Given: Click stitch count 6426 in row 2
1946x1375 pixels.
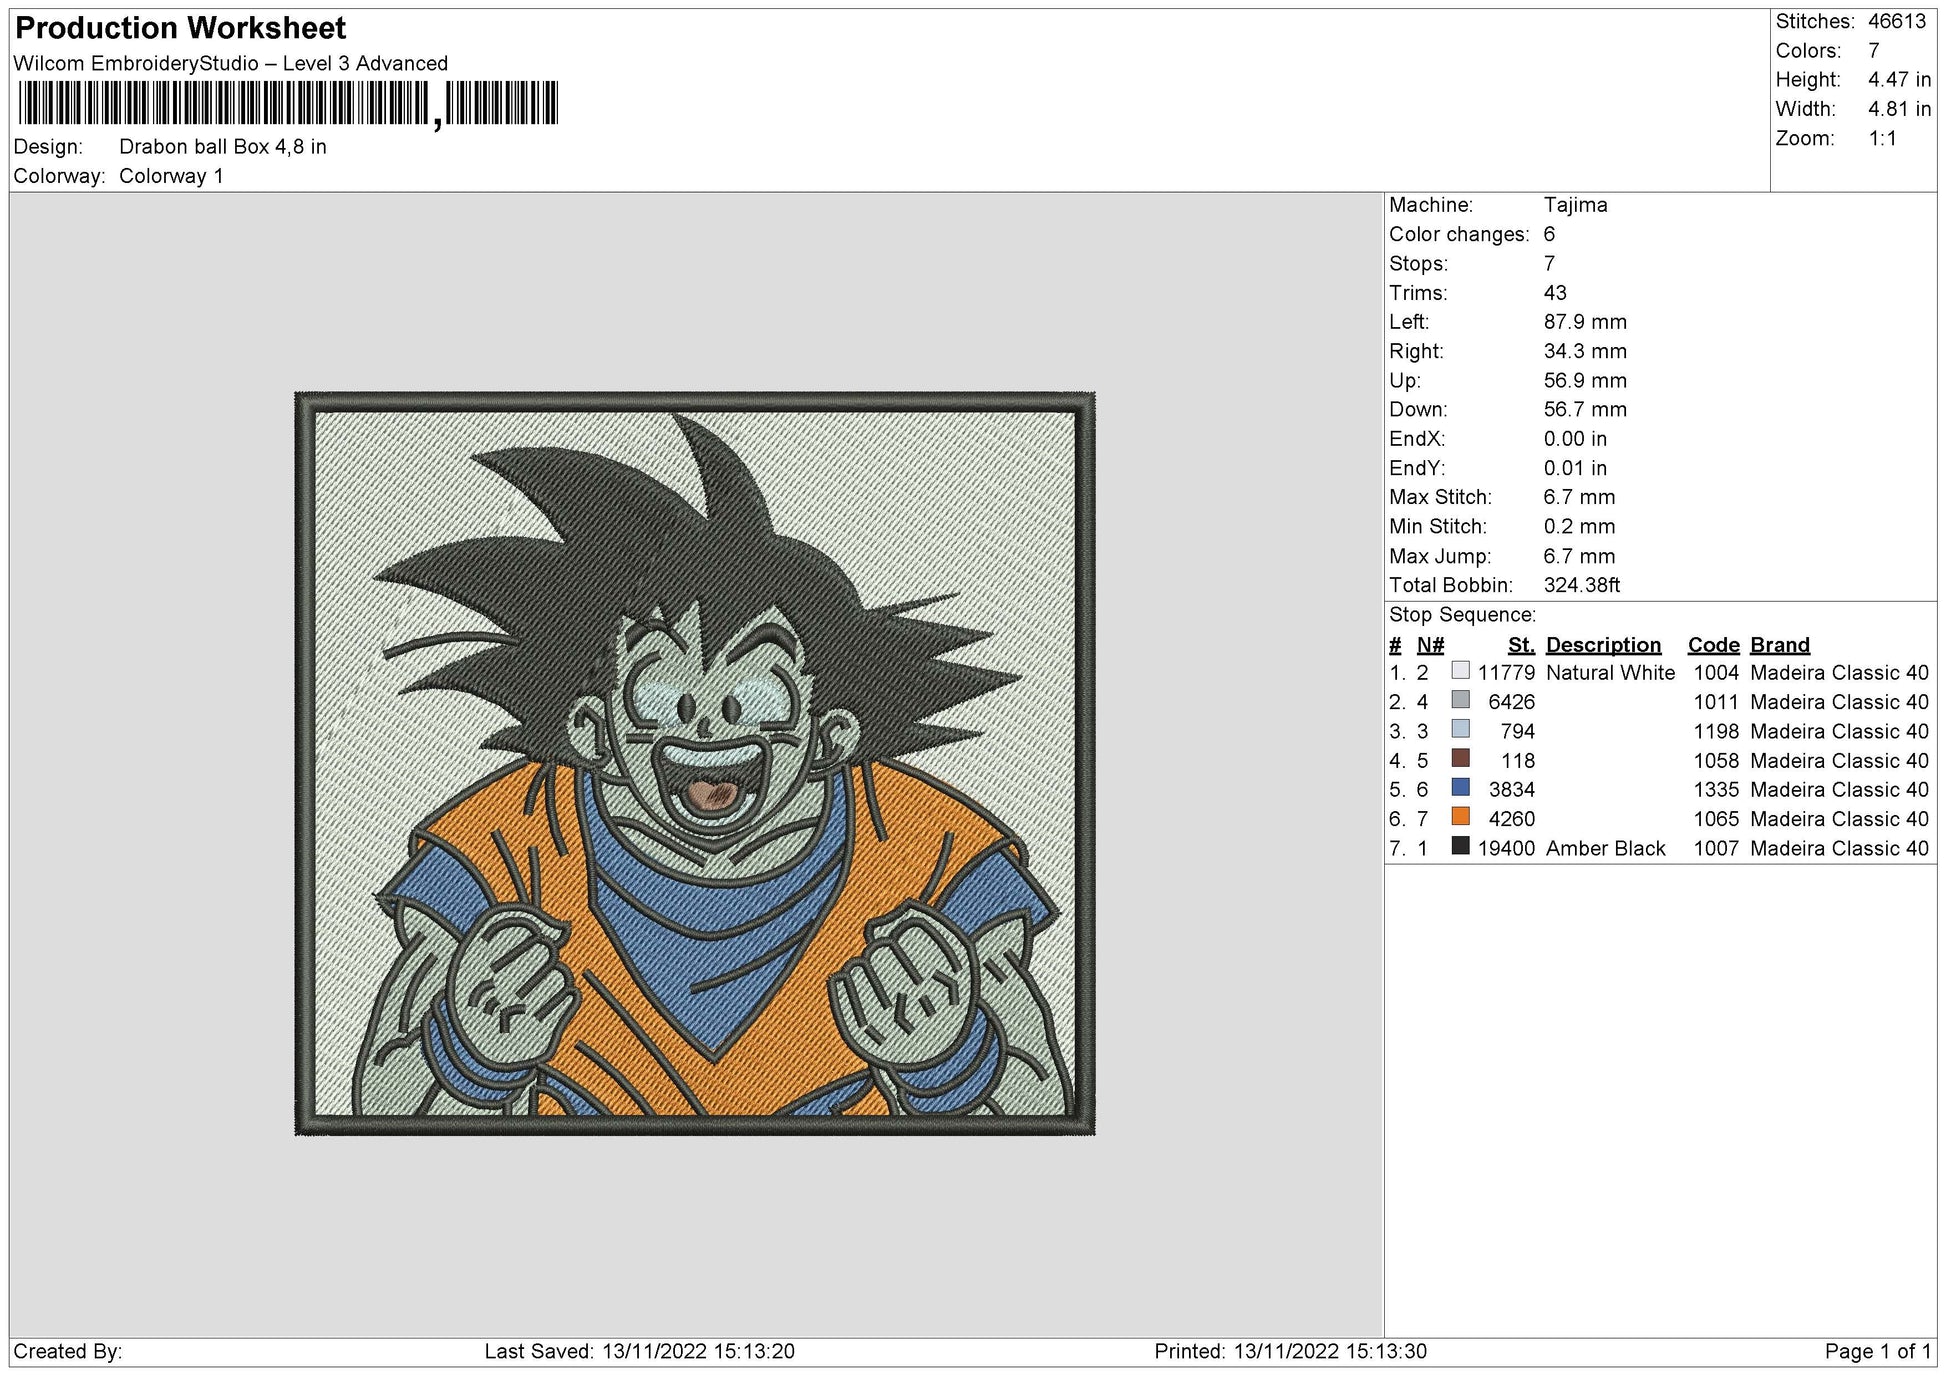Looking at the screenshot, I should pyautogui.click(x=1511, y=702).
